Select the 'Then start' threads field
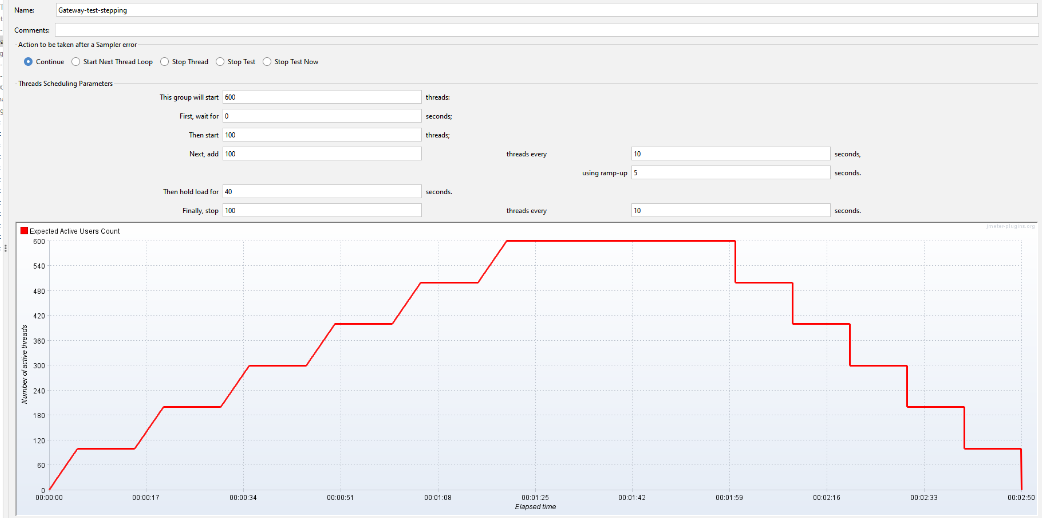This screenshot has width=1042, height=518. click(x=321, y=135)
